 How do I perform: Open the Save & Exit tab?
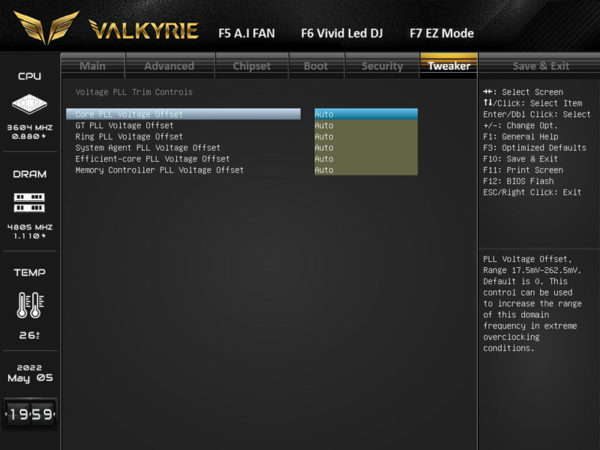[x=541, y=66]
